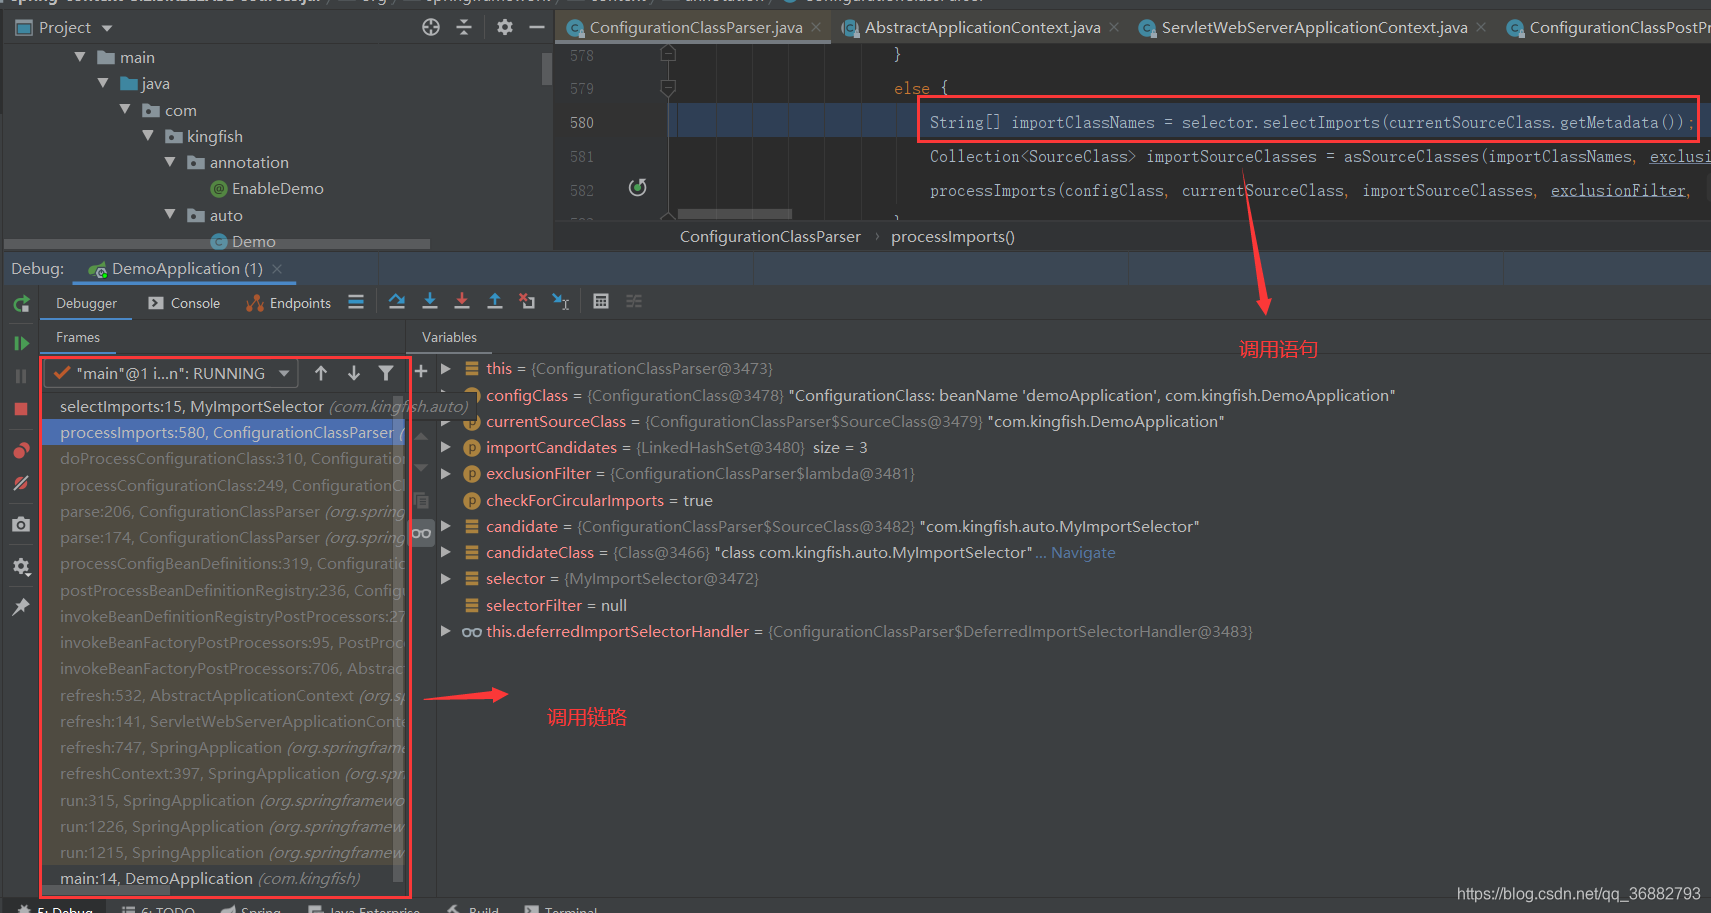Image resolution: width=1711 pixels, height=913 pixels.
Task: Collapse the annotation package
Action: point(170,161)
